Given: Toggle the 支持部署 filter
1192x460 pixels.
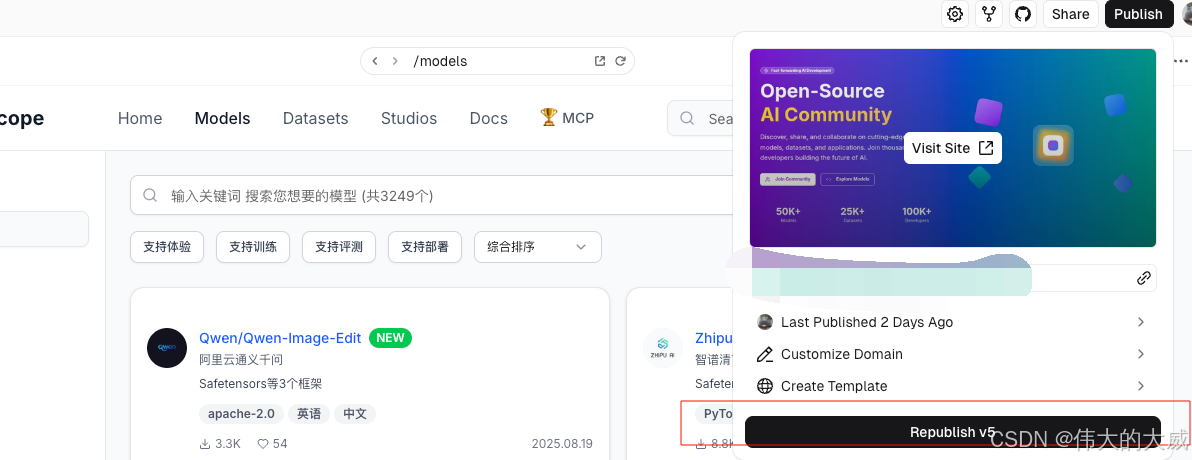Looking at the screenshot, I should 425,247.
